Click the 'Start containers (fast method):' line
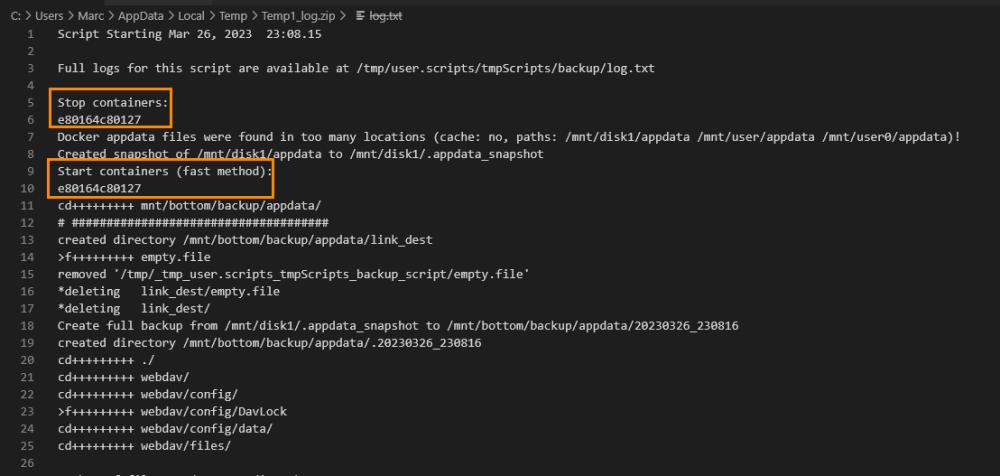Image resolution: width=1000 pixels, height=476 pixels. coord(165,171)
